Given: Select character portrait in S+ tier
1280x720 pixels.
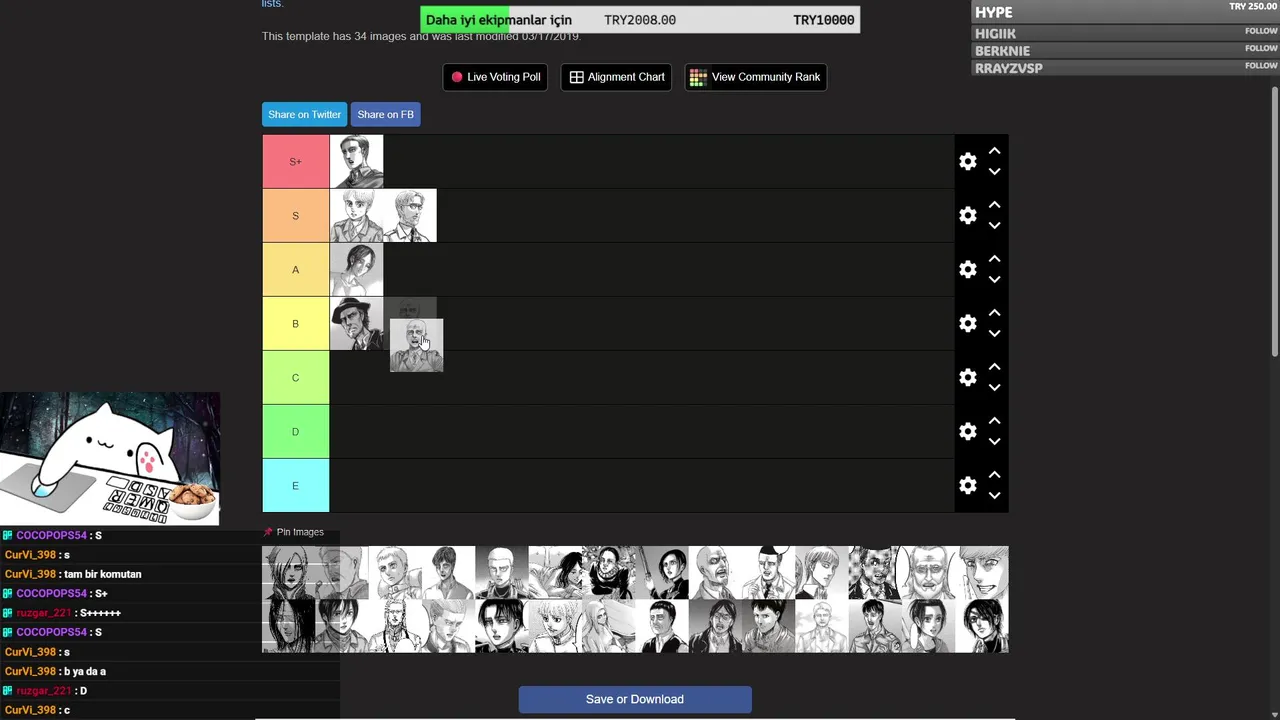Looking at the screenshot, I should (356, 161).
